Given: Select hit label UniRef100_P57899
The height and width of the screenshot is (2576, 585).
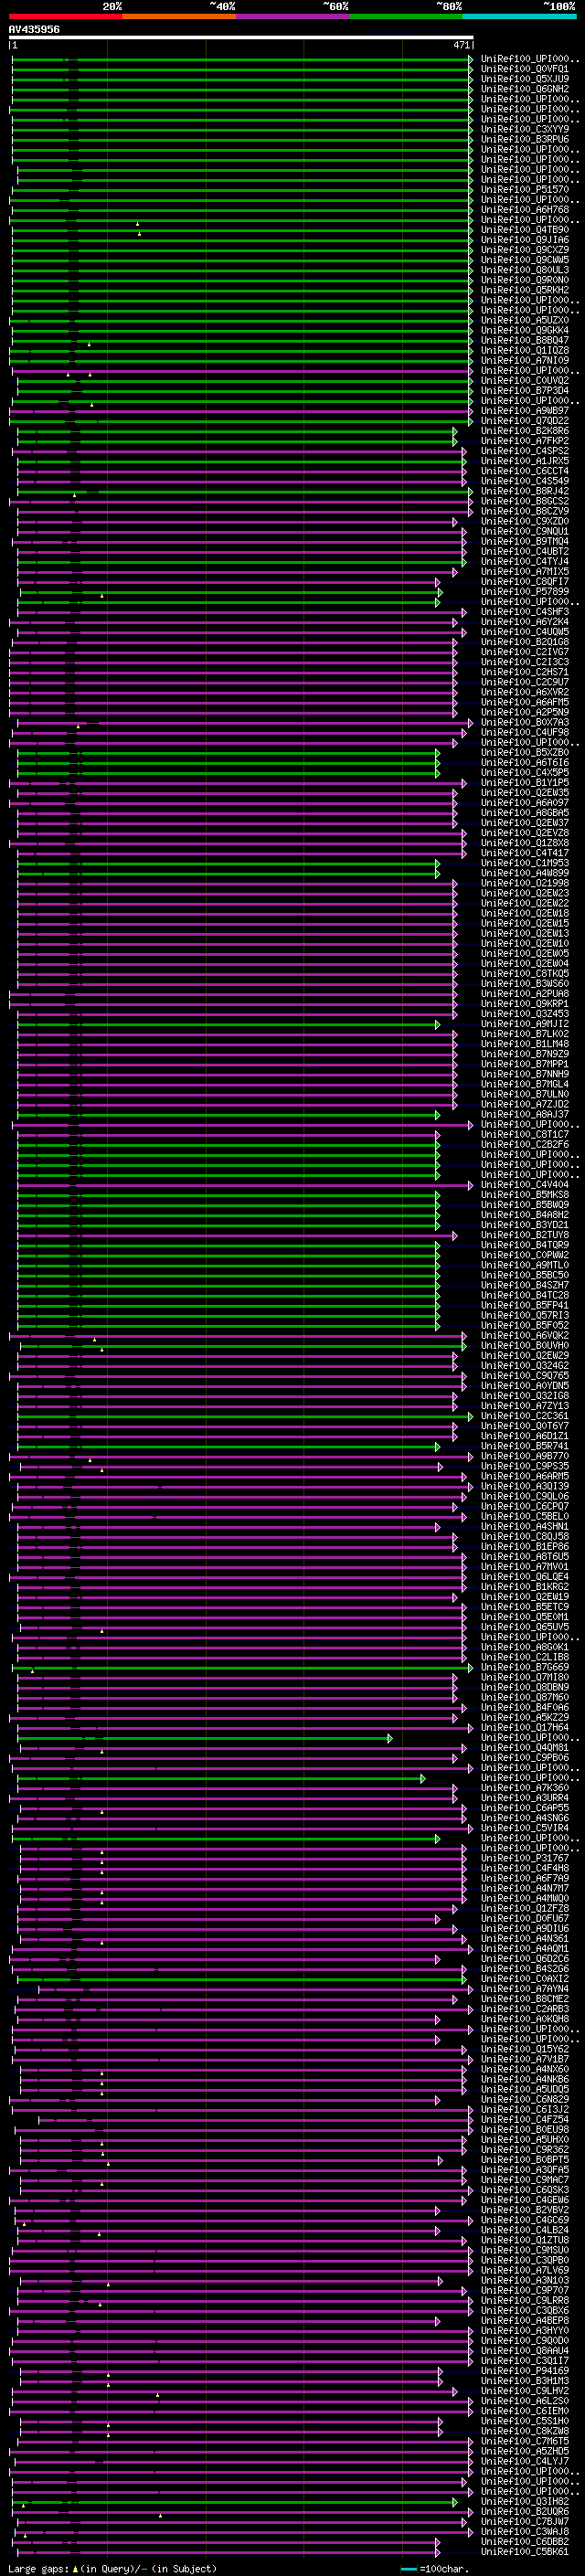Looking at the screenshot, I should tap(525, 591).
